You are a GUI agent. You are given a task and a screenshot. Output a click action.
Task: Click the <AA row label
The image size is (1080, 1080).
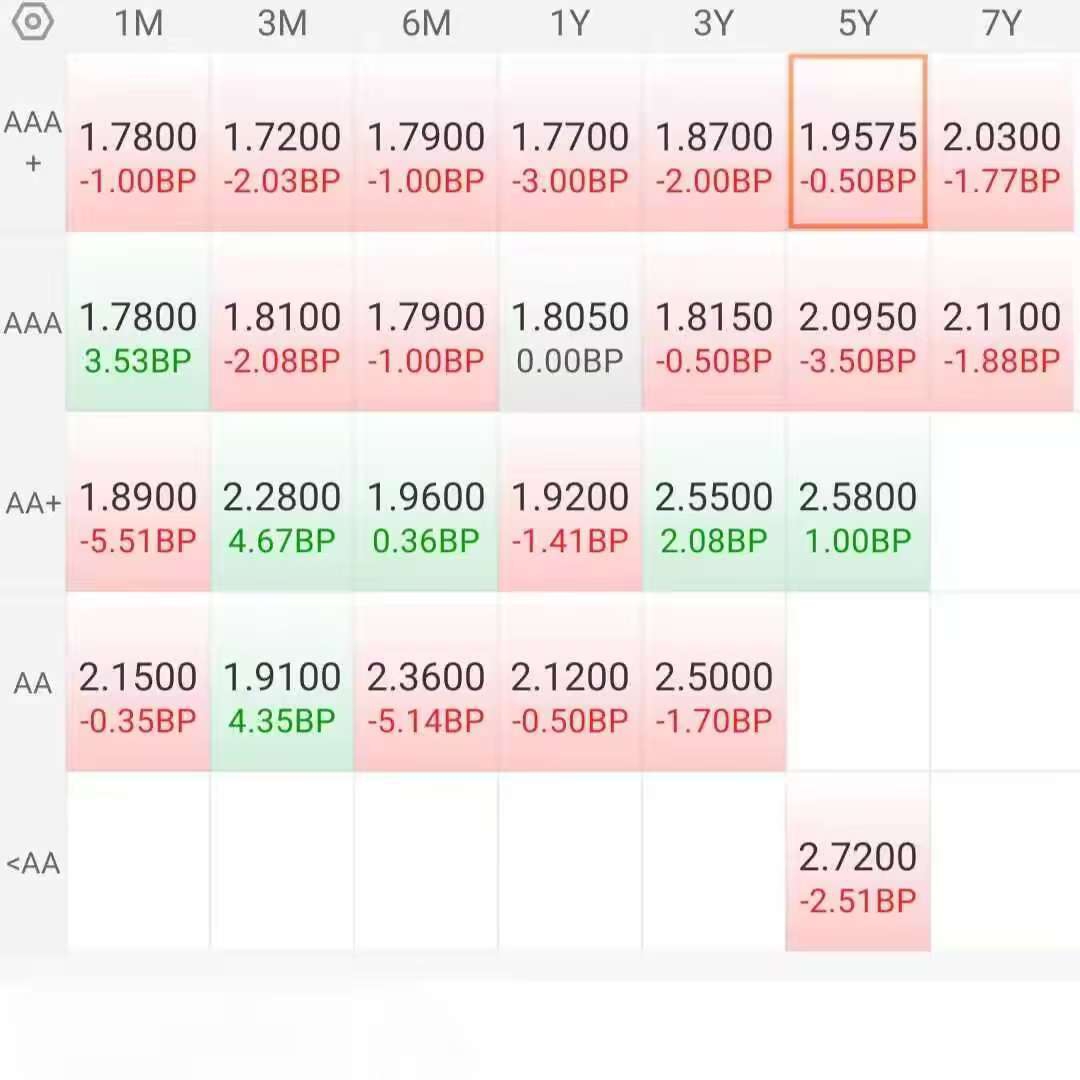click(32, 863)
